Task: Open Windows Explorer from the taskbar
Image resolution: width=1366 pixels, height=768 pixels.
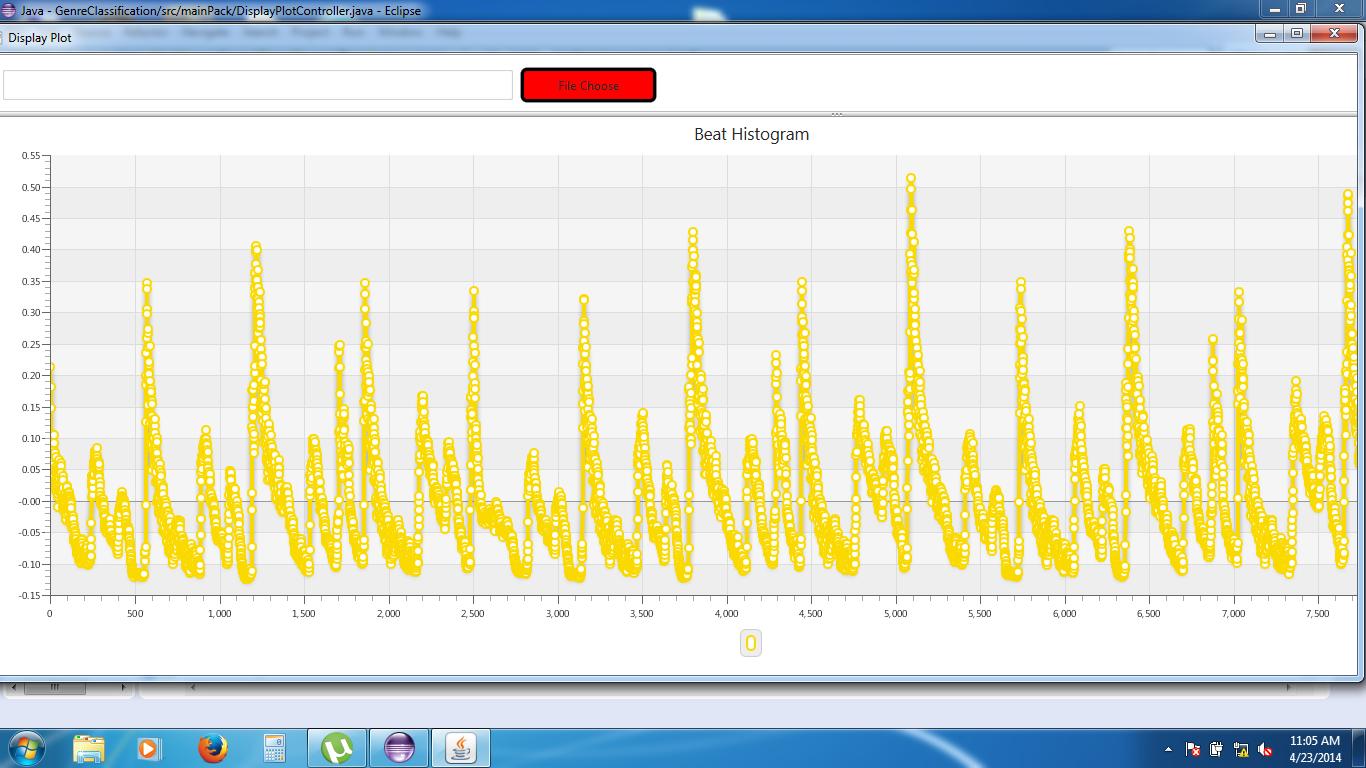Action: [x=89, y=748]
